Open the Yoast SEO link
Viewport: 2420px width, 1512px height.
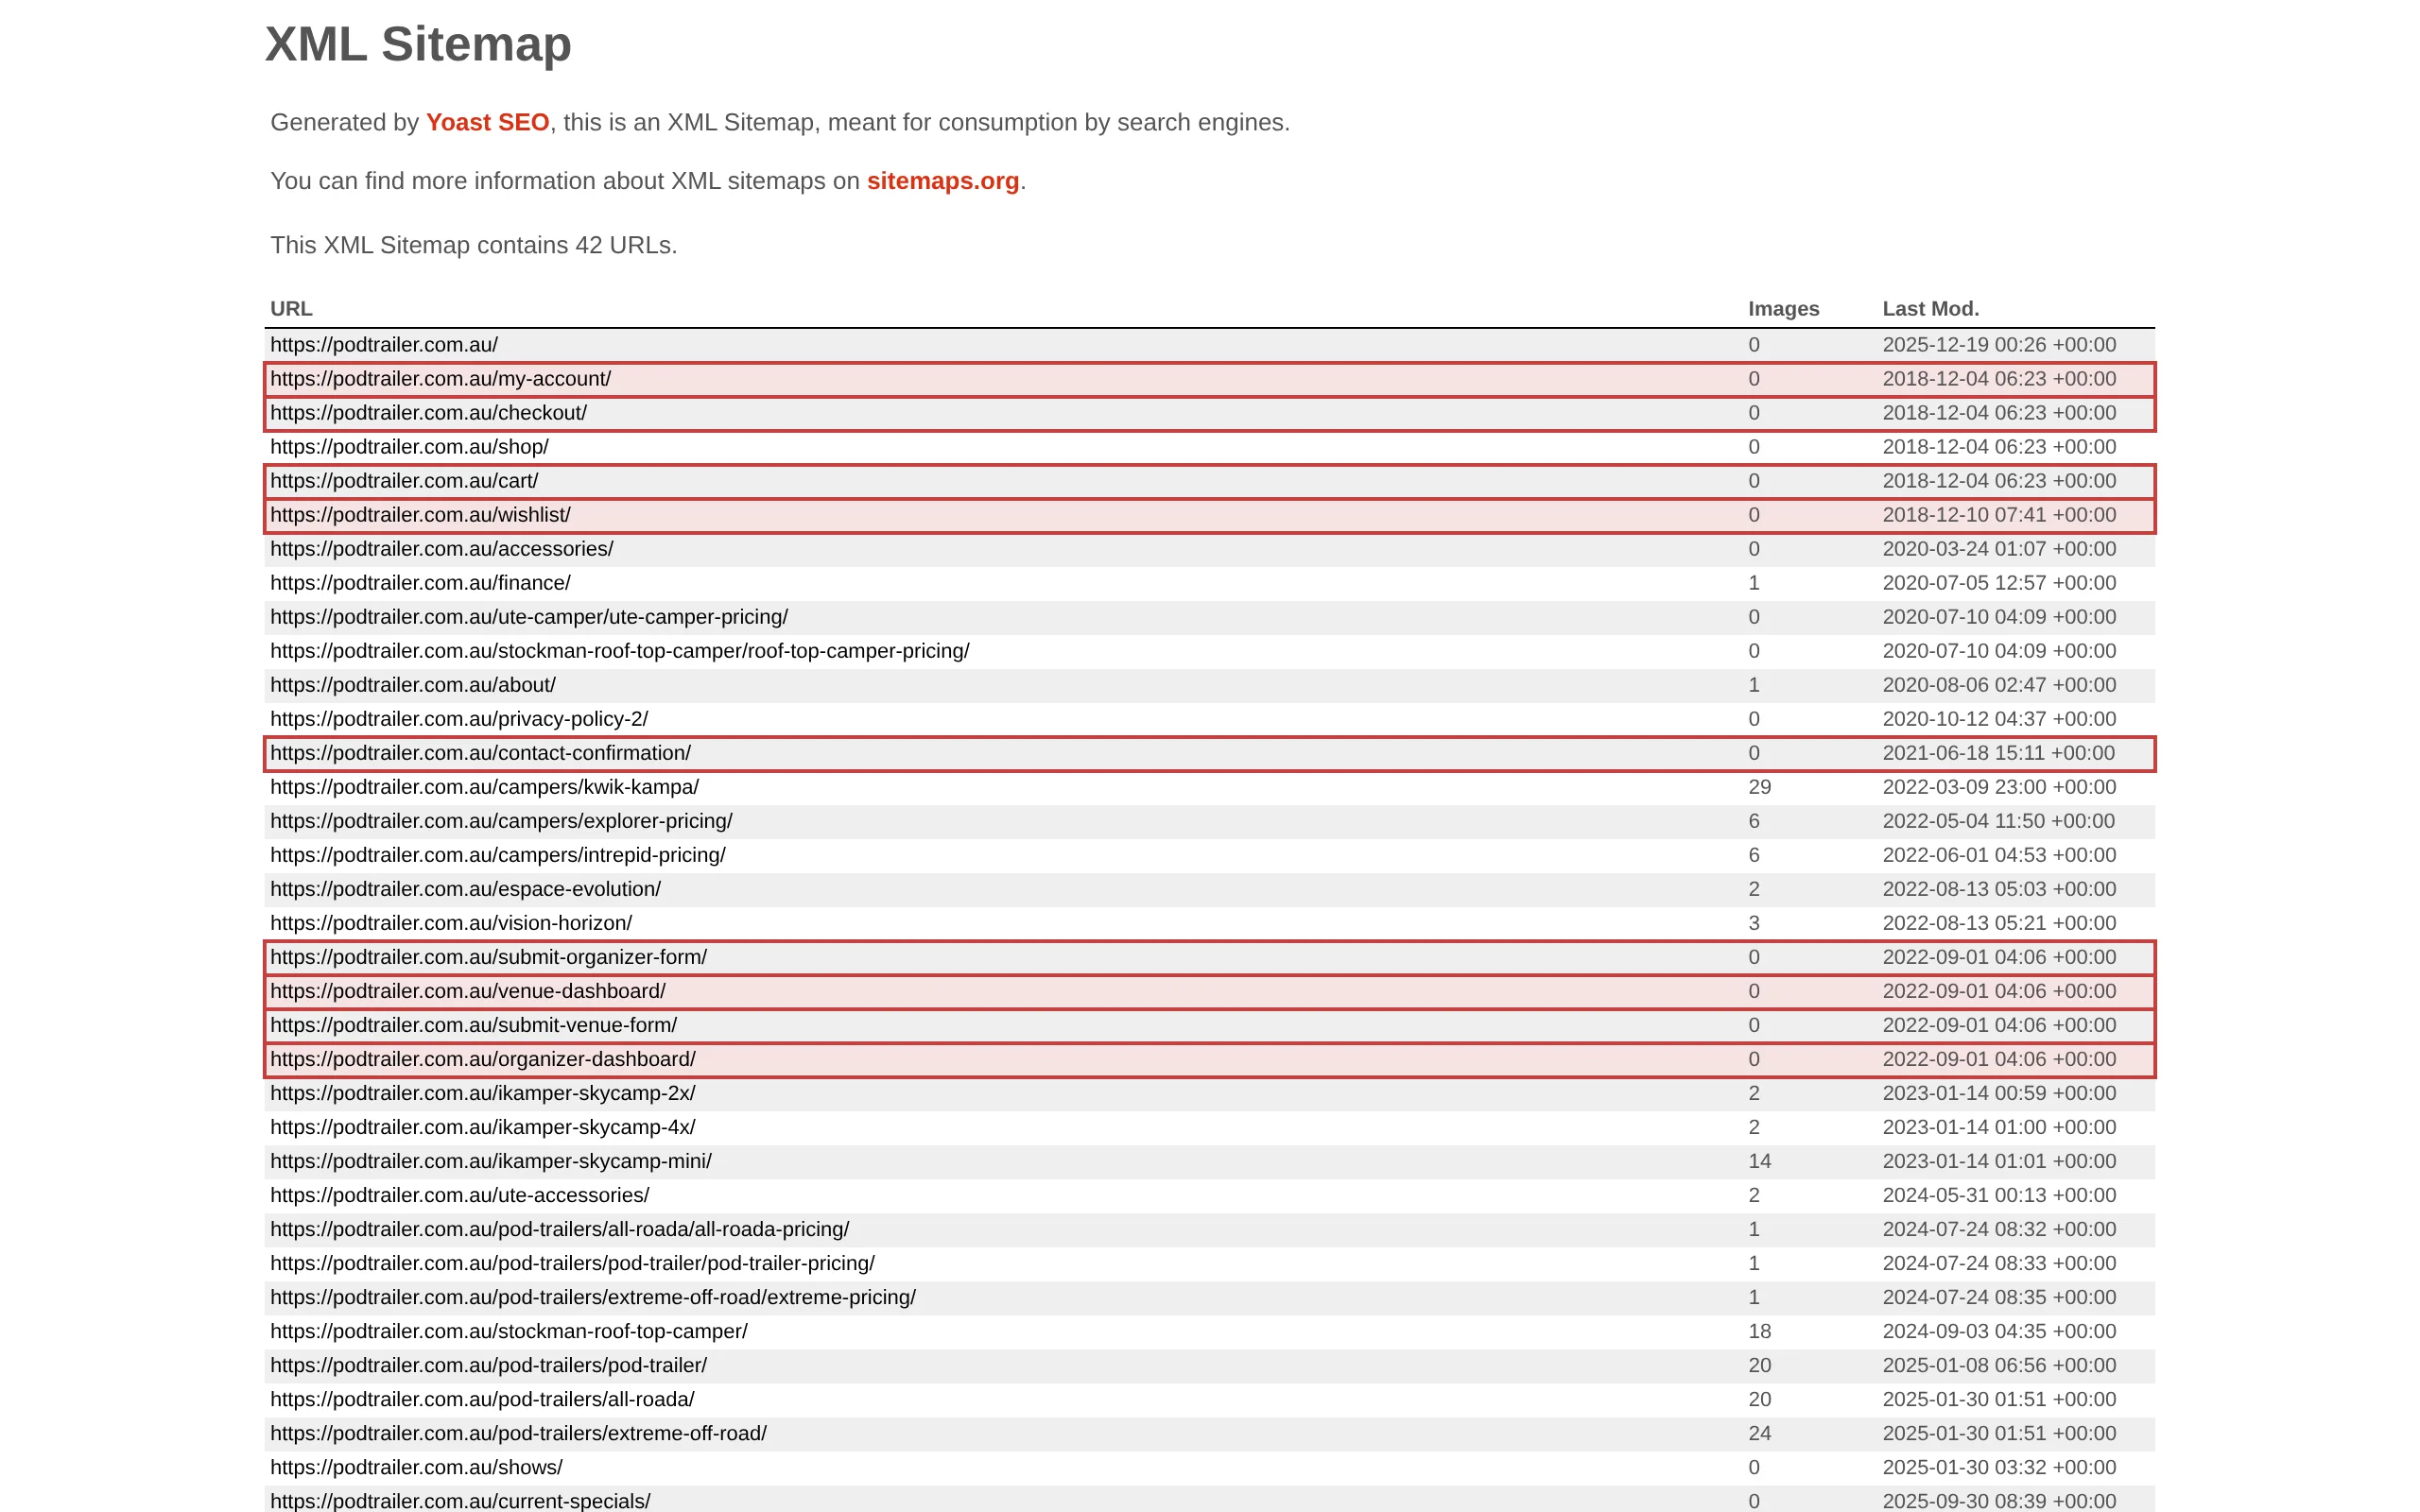pos(487,123)
